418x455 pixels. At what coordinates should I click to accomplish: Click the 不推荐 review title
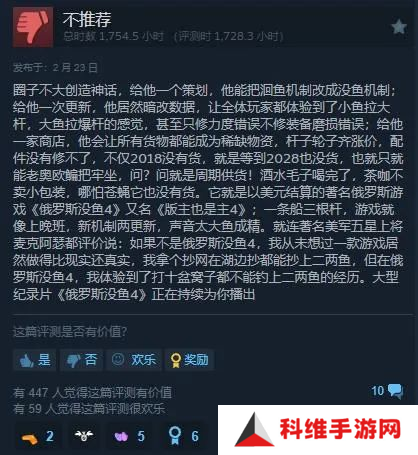[87, 19]
